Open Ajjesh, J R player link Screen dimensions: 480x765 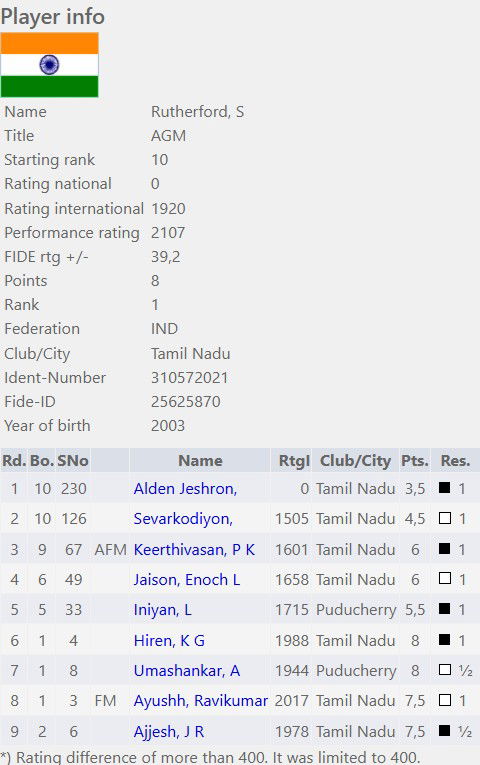tap(169, 731)
